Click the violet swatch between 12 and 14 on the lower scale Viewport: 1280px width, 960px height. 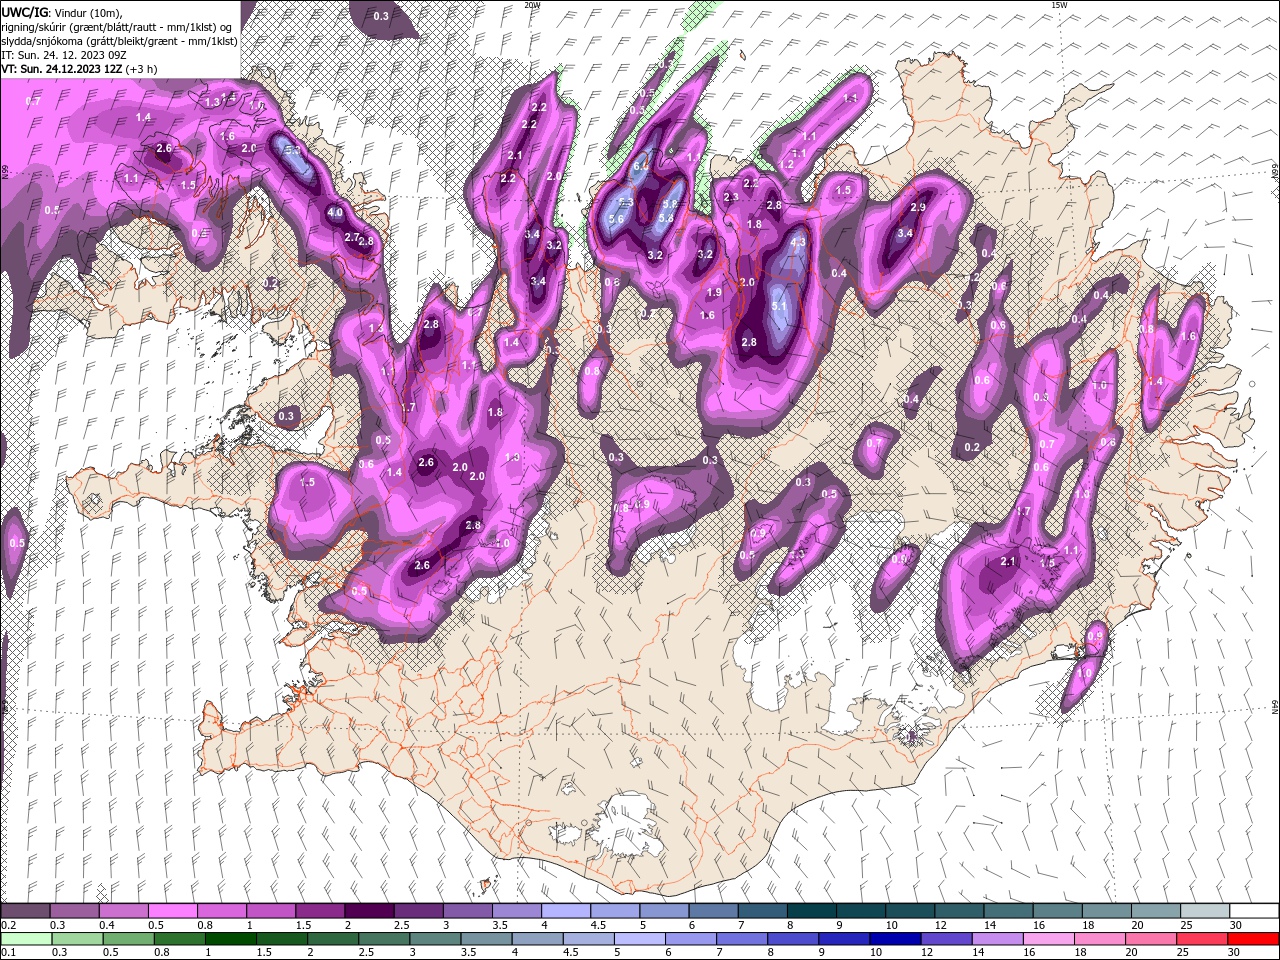946,939
